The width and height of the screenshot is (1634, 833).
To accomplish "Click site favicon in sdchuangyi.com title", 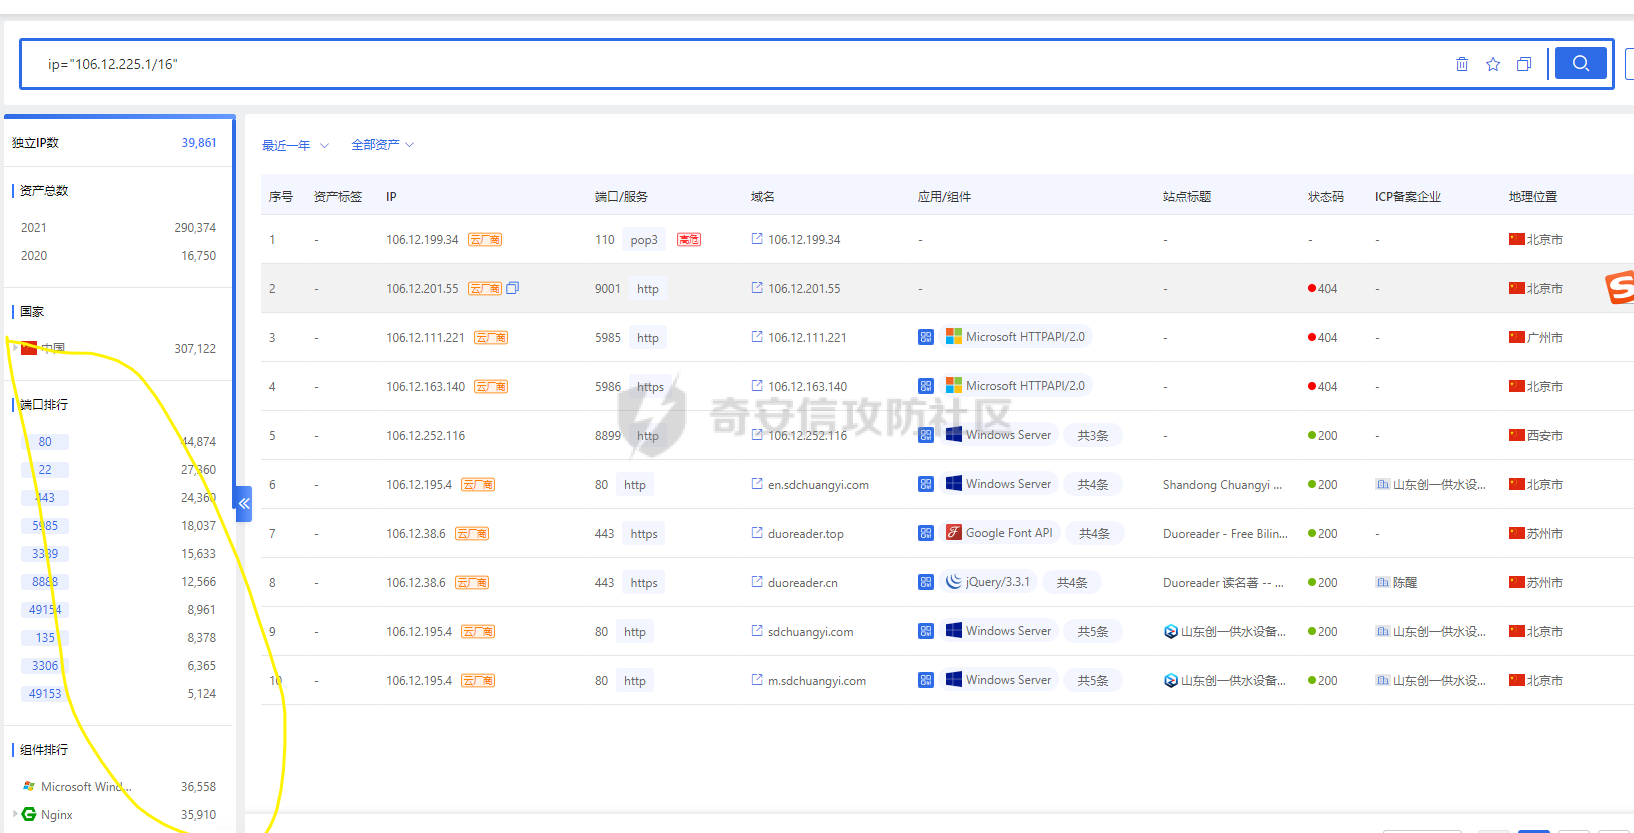I will 1171,631.
